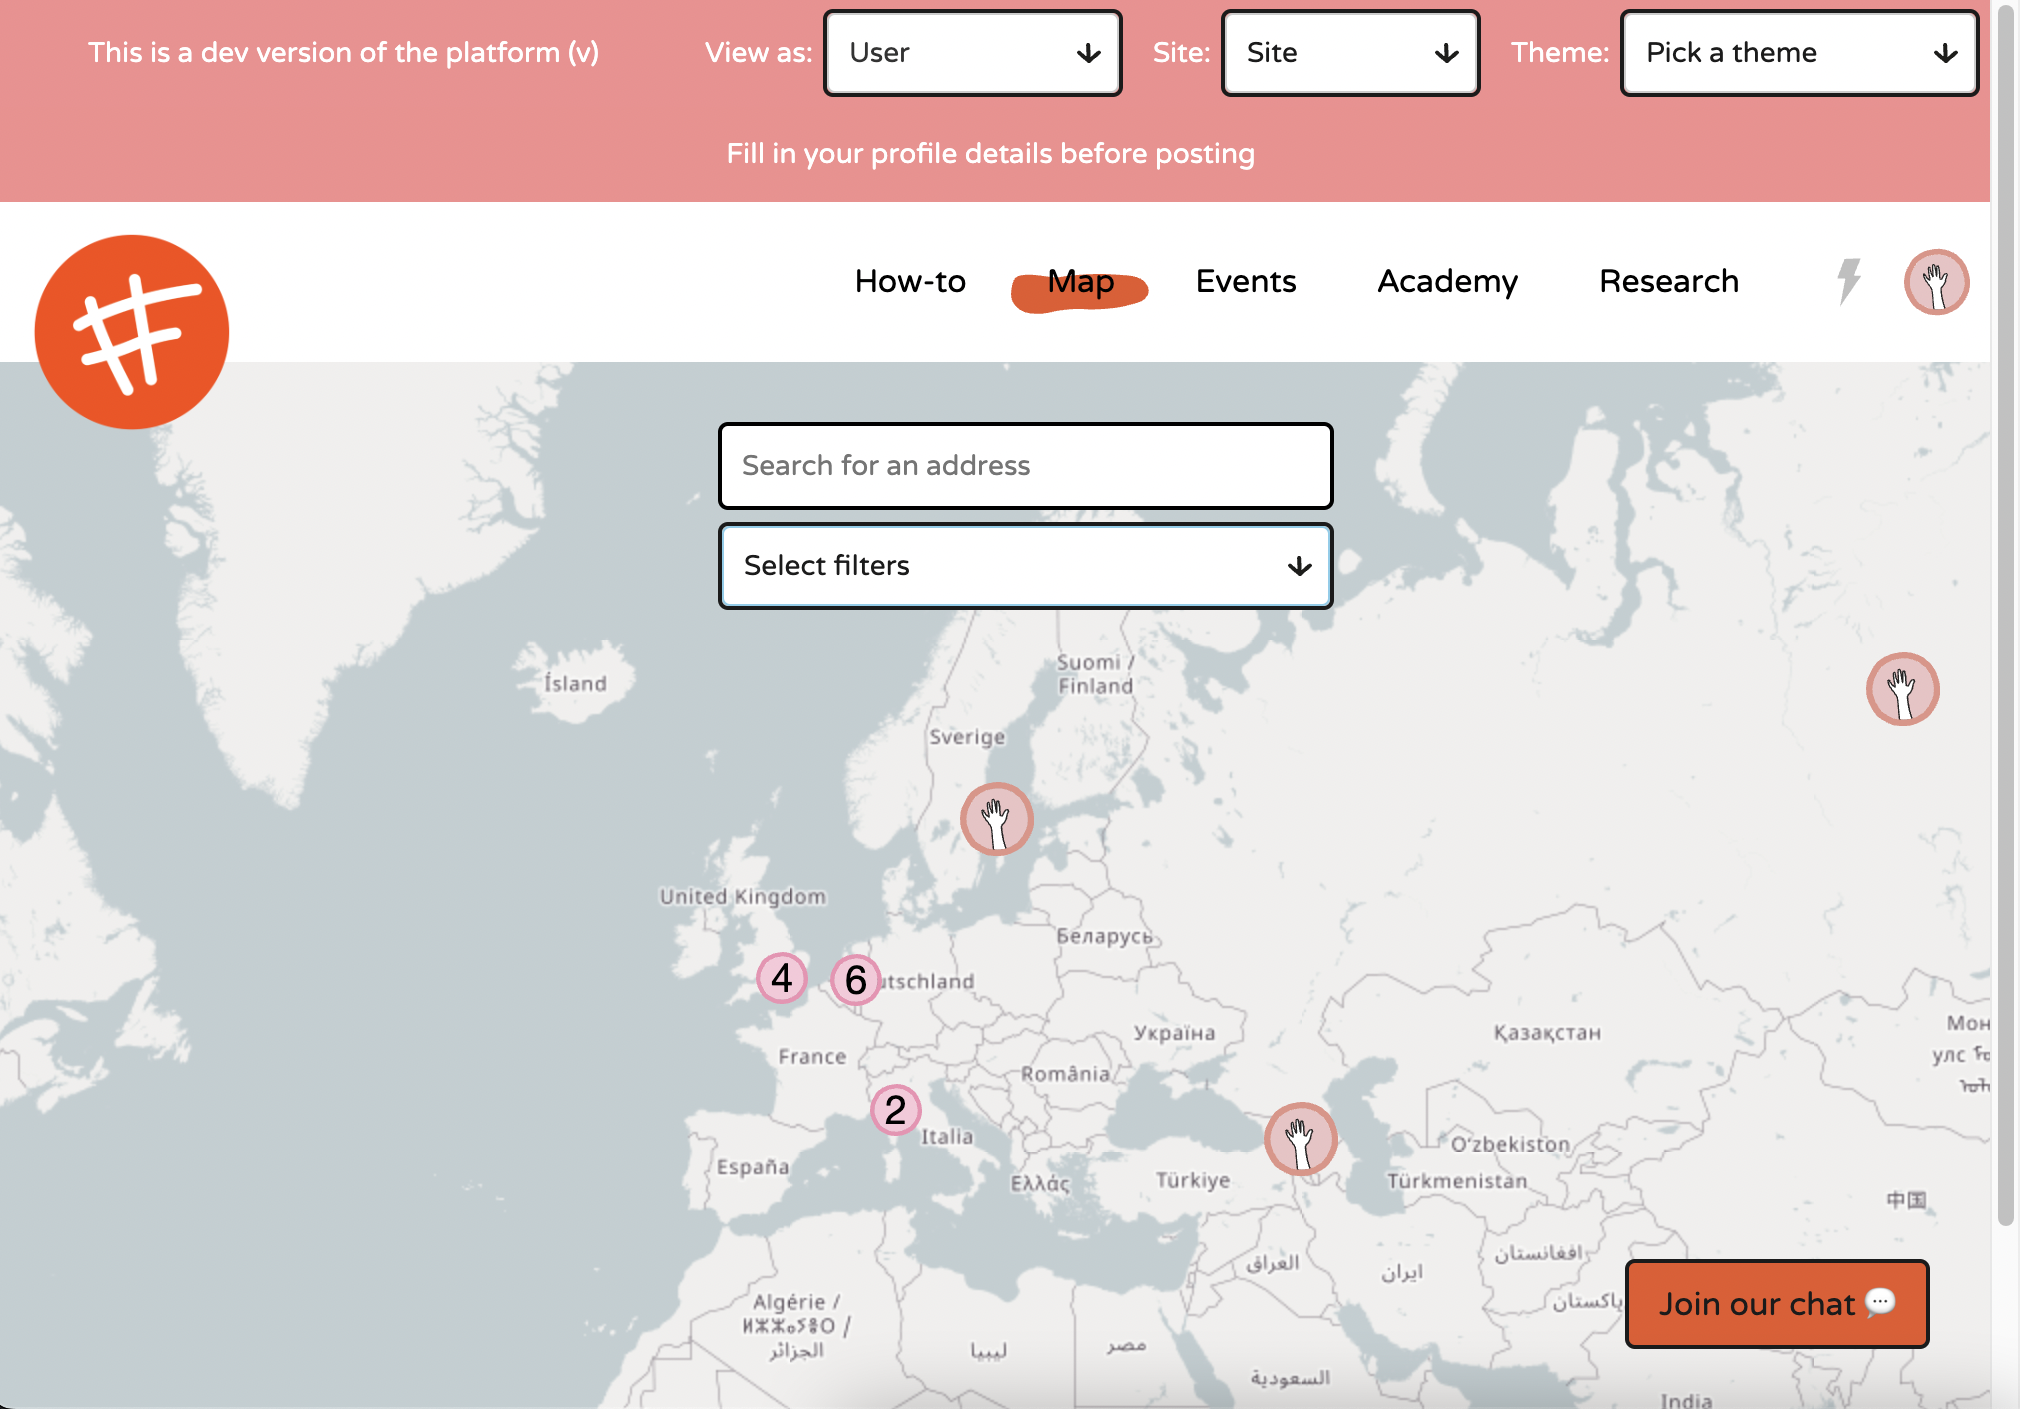Viewport: 2020px width, 1409px height.
Task: Open the View as User dropdown
Action: pyautogui.click(x=972, y=53)
